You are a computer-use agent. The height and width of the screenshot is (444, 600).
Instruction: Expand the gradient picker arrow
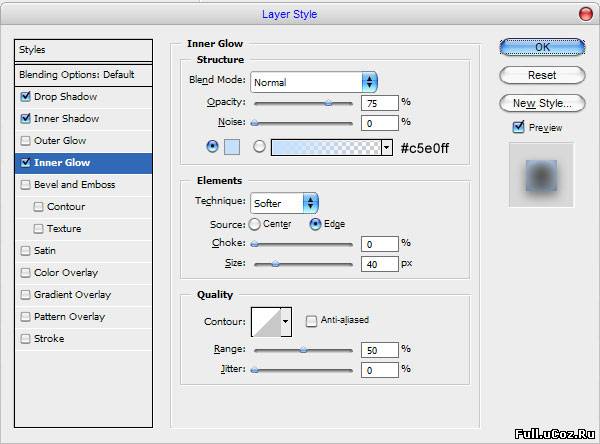386,147
